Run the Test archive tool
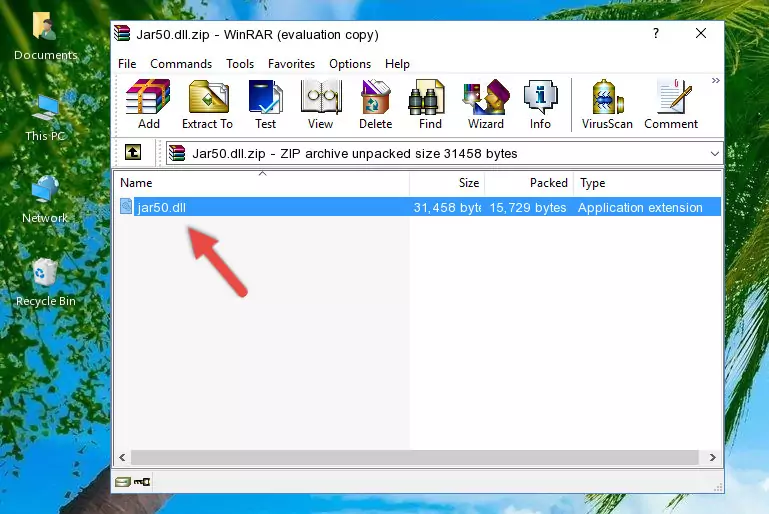This screenshot has width=769, height=514. [265, 104]
